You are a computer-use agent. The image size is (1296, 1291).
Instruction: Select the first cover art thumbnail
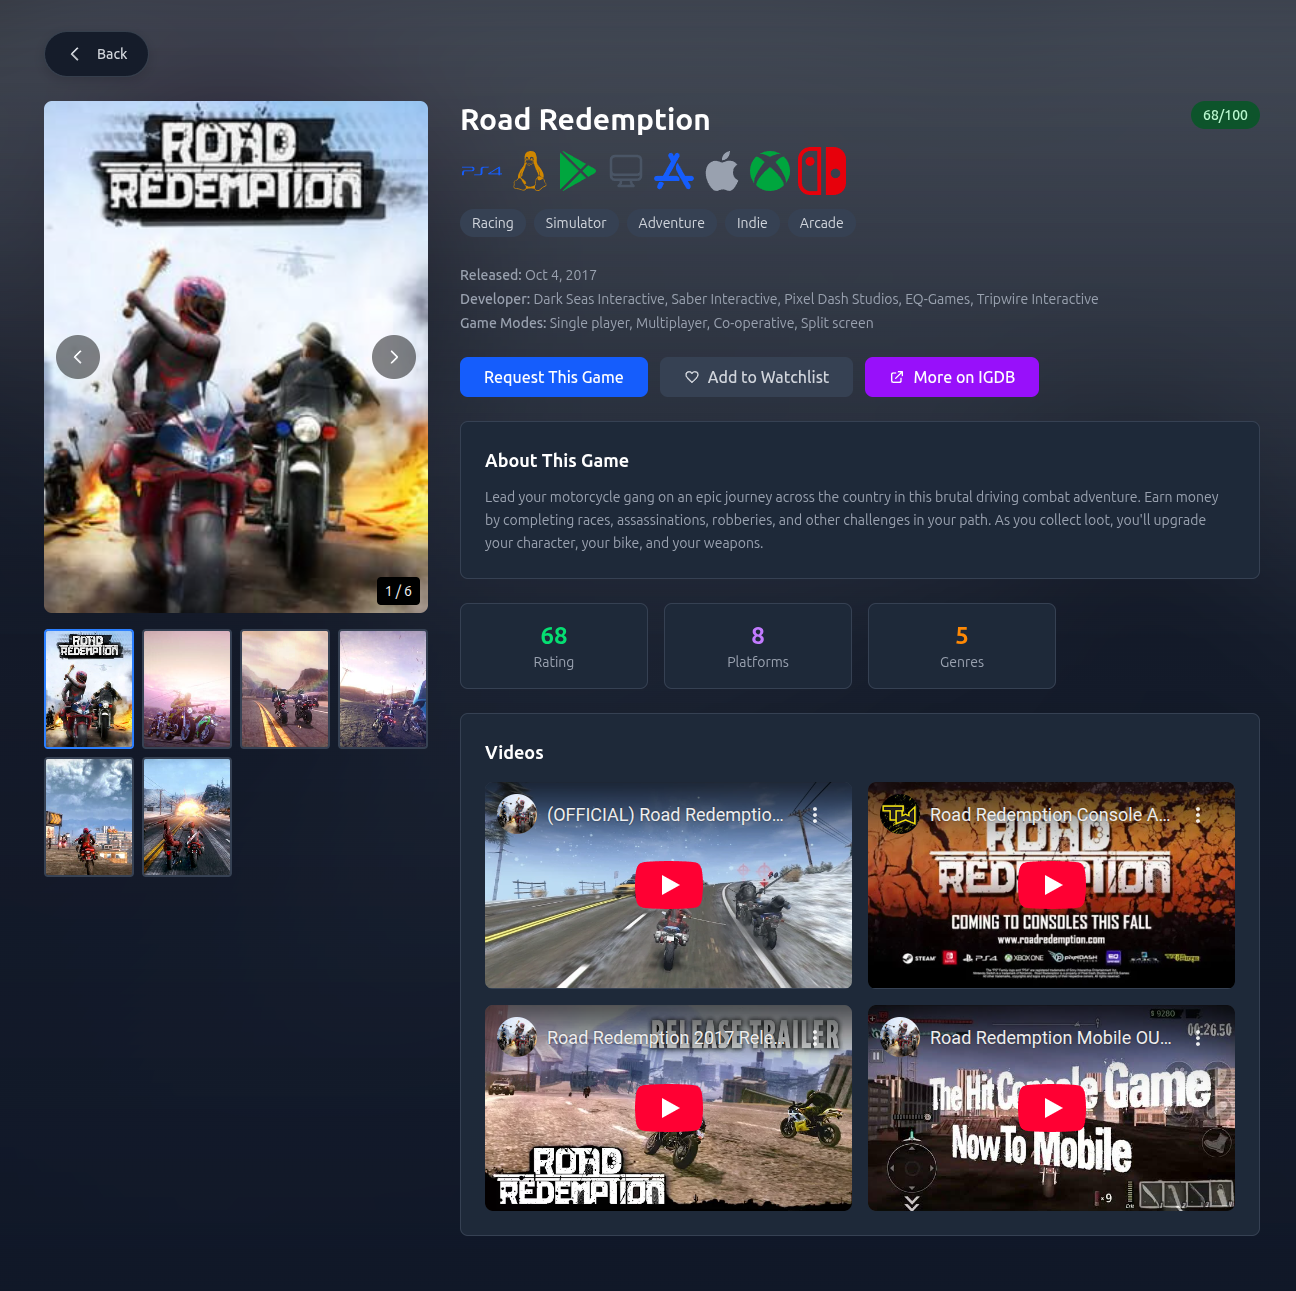click(x=89, y=689)
